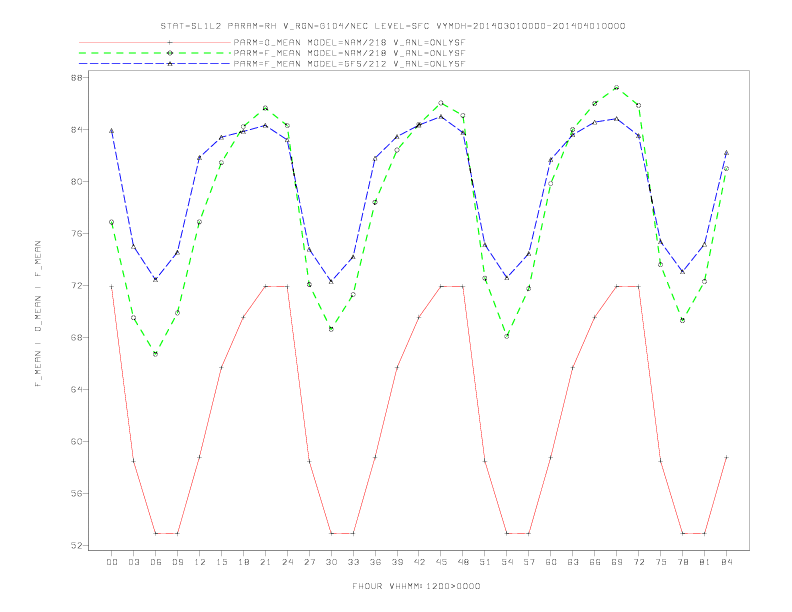Screen dimensions: 792x612
Task: Click x-axis tick label 48
Action: click(463, 562)
